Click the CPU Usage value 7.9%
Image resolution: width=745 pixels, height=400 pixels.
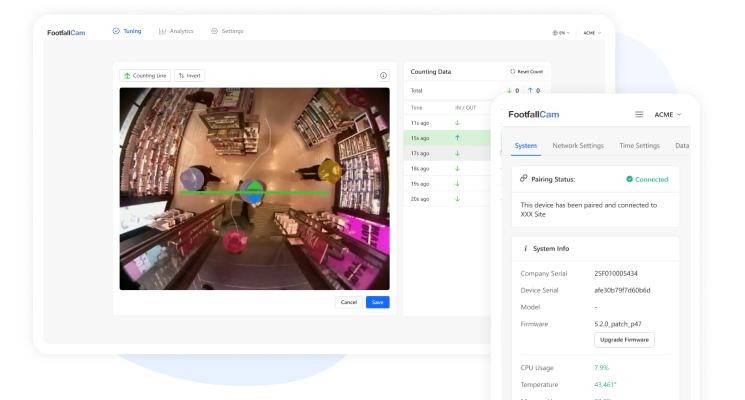[601, 368]
